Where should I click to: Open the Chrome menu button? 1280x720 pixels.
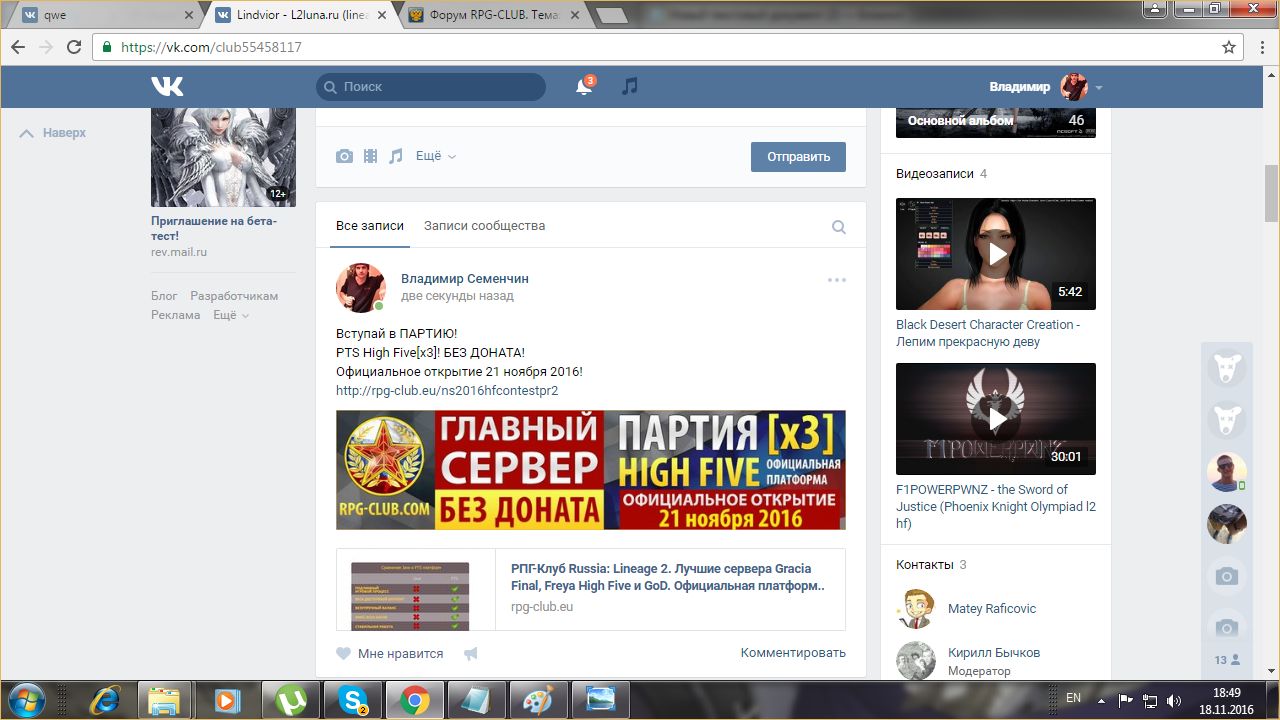1260,47
